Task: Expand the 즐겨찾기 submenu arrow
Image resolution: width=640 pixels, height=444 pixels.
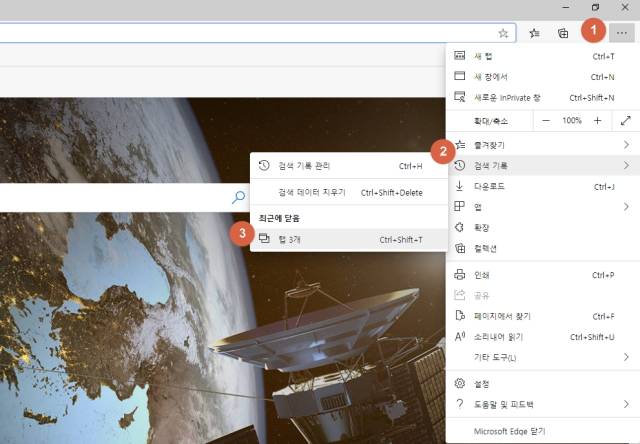Action: [626, 144]
